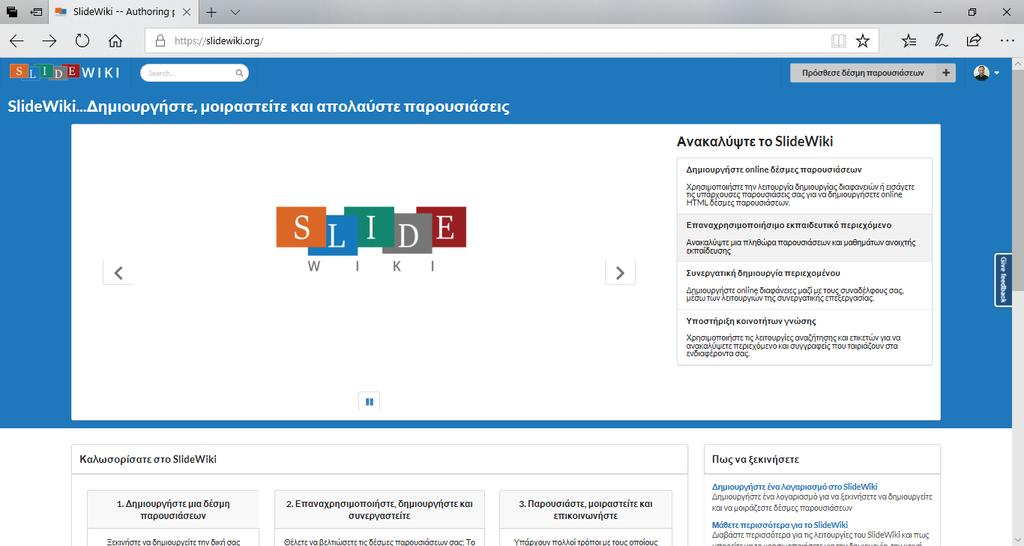Open Μάθετε περισσότερα για το SlideWiki link
Image resolution: width=1024 pixels, height=546 pixels.
(780, 524)
